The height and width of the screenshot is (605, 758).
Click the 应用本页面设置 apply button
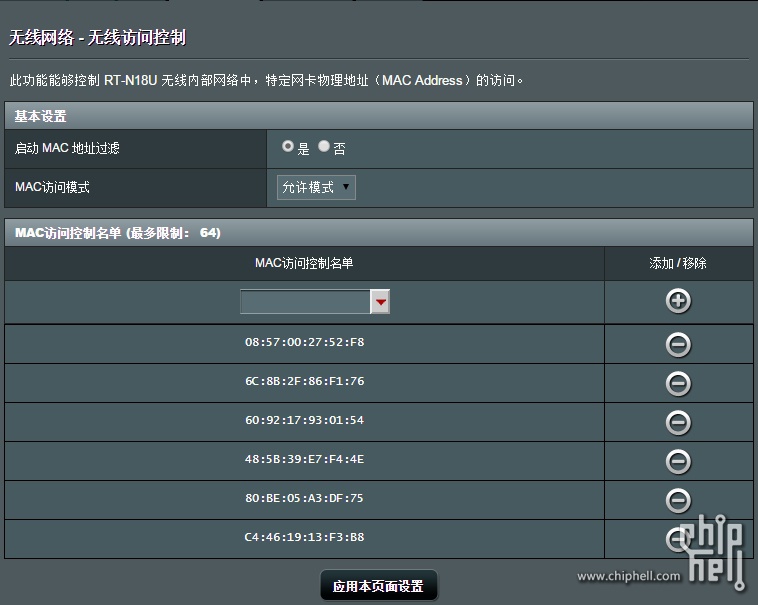379,586
